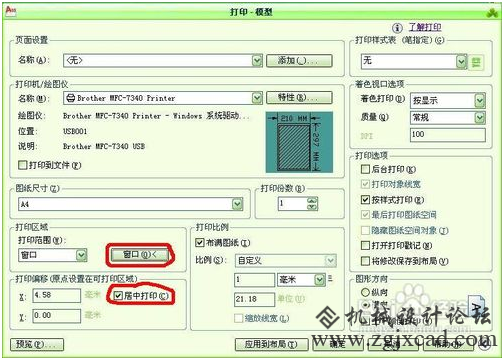The height and width of the screenshot is (360, 504).
Task: Open the 打印范围 窗口 dropdown
Action: (x=81, y=255)
